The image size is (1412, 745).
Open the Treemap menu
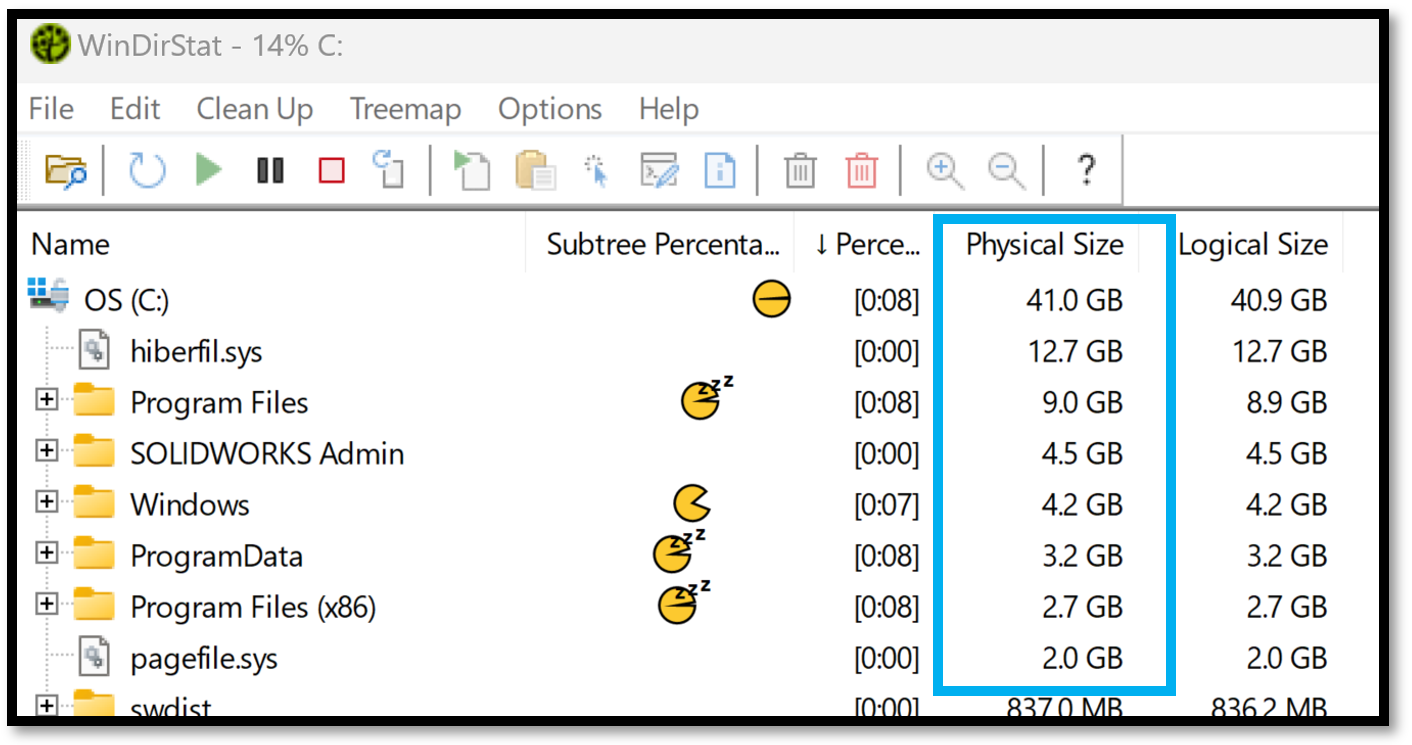coord(405,109)
